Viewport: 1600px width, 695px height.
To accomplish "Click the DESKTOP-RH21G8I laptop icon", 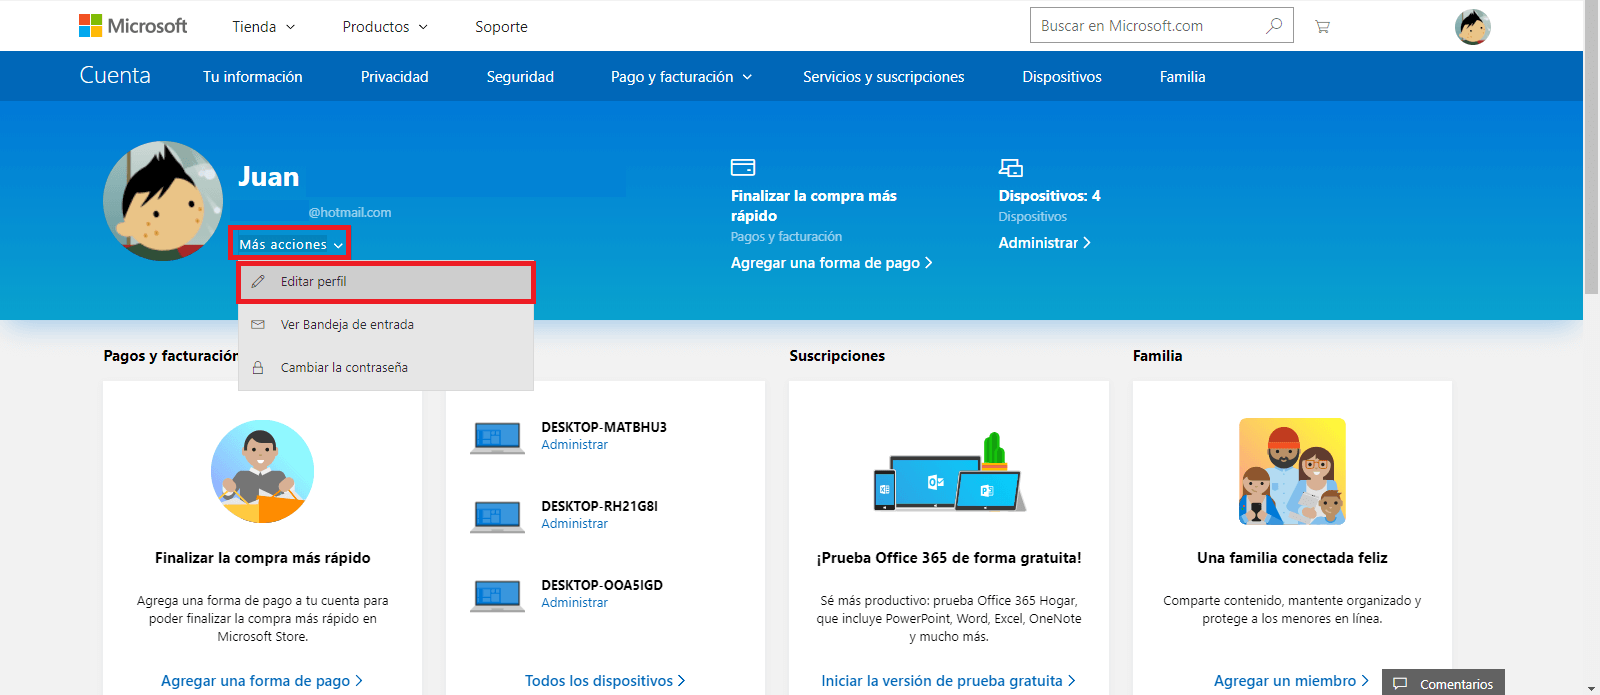I will pyautogui.click(x=497, y=516).
